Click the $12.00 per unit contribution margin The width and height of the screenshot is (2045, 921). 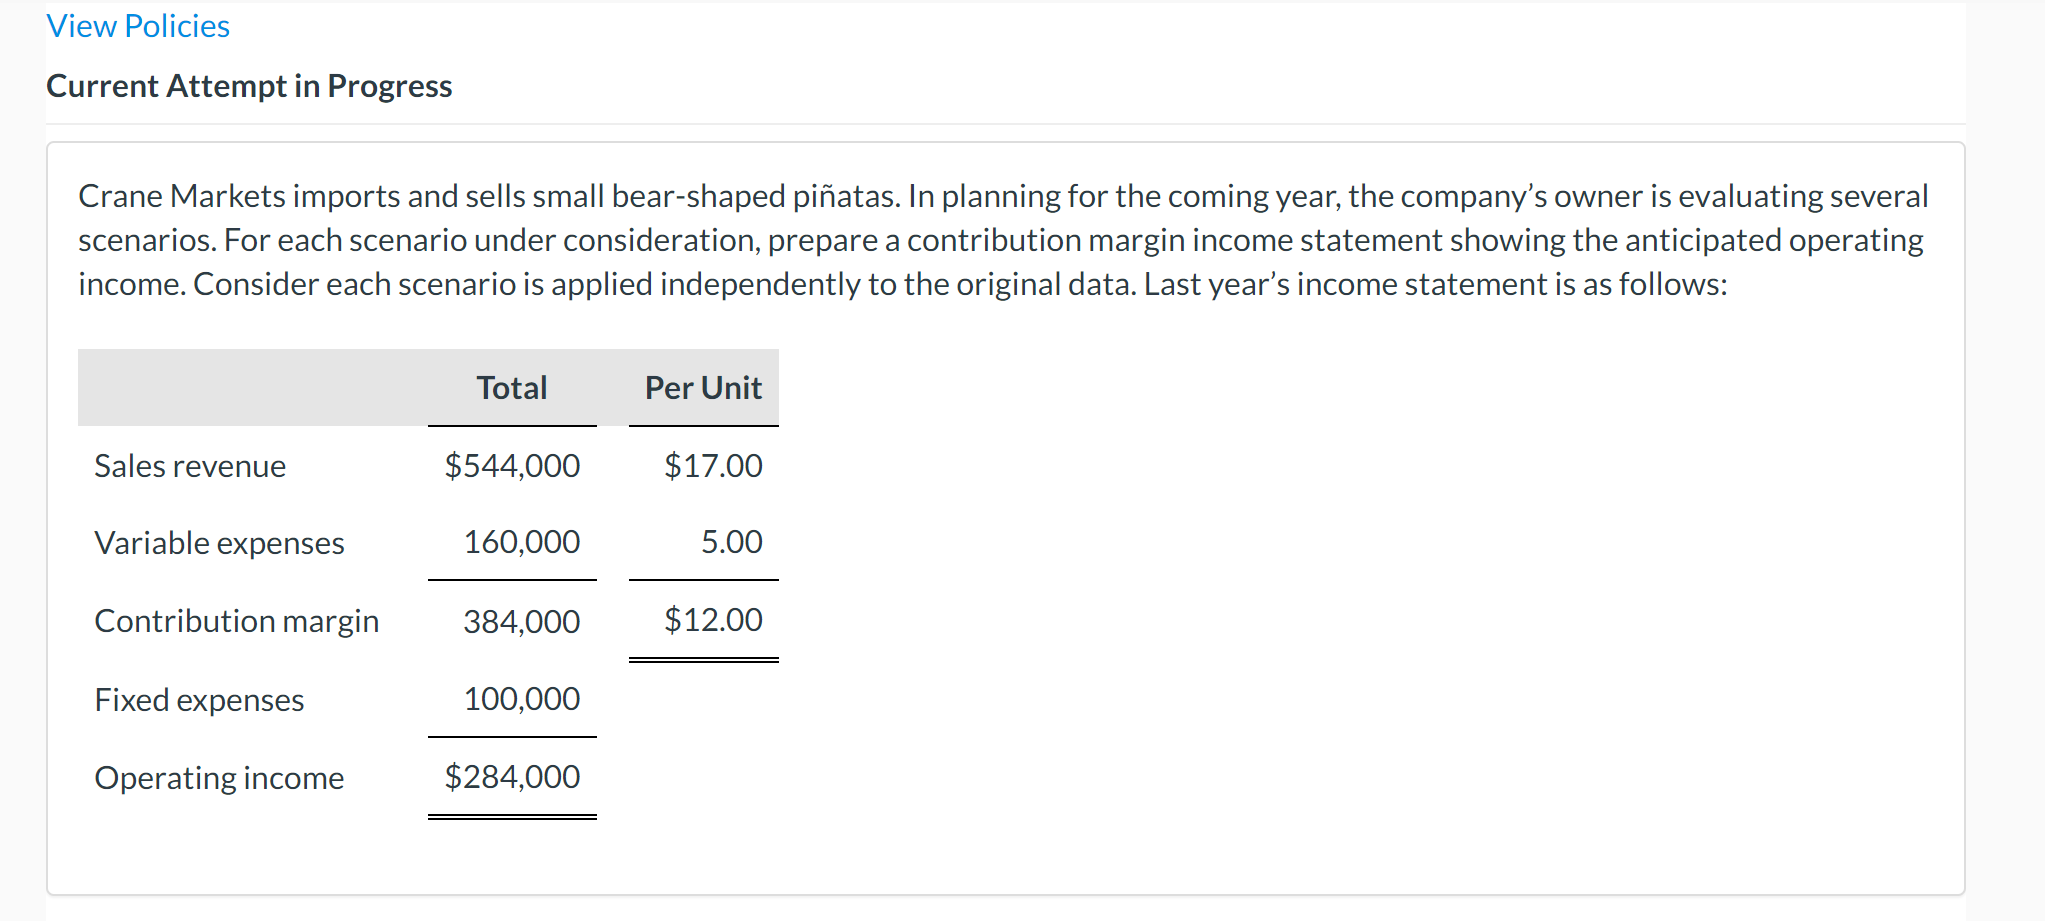(x=713, y=620)
